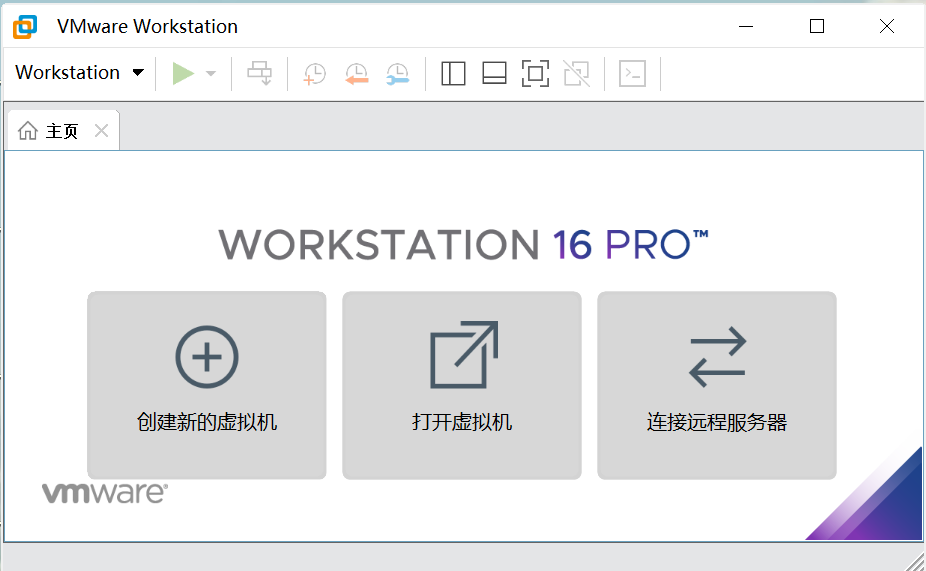The width and height of the screenshot is (926, 571).
Task: Click the window resize grip corner
Action: 915,561
